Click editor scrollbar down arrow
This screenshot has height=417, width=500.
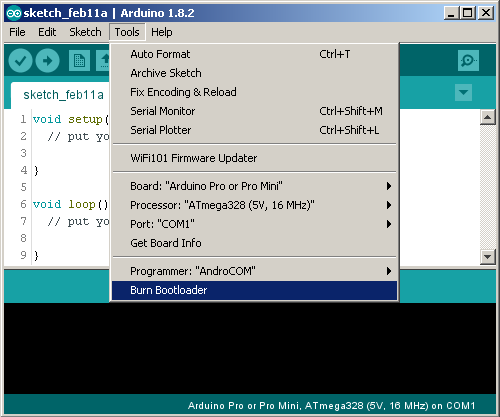tap(488, 257)
